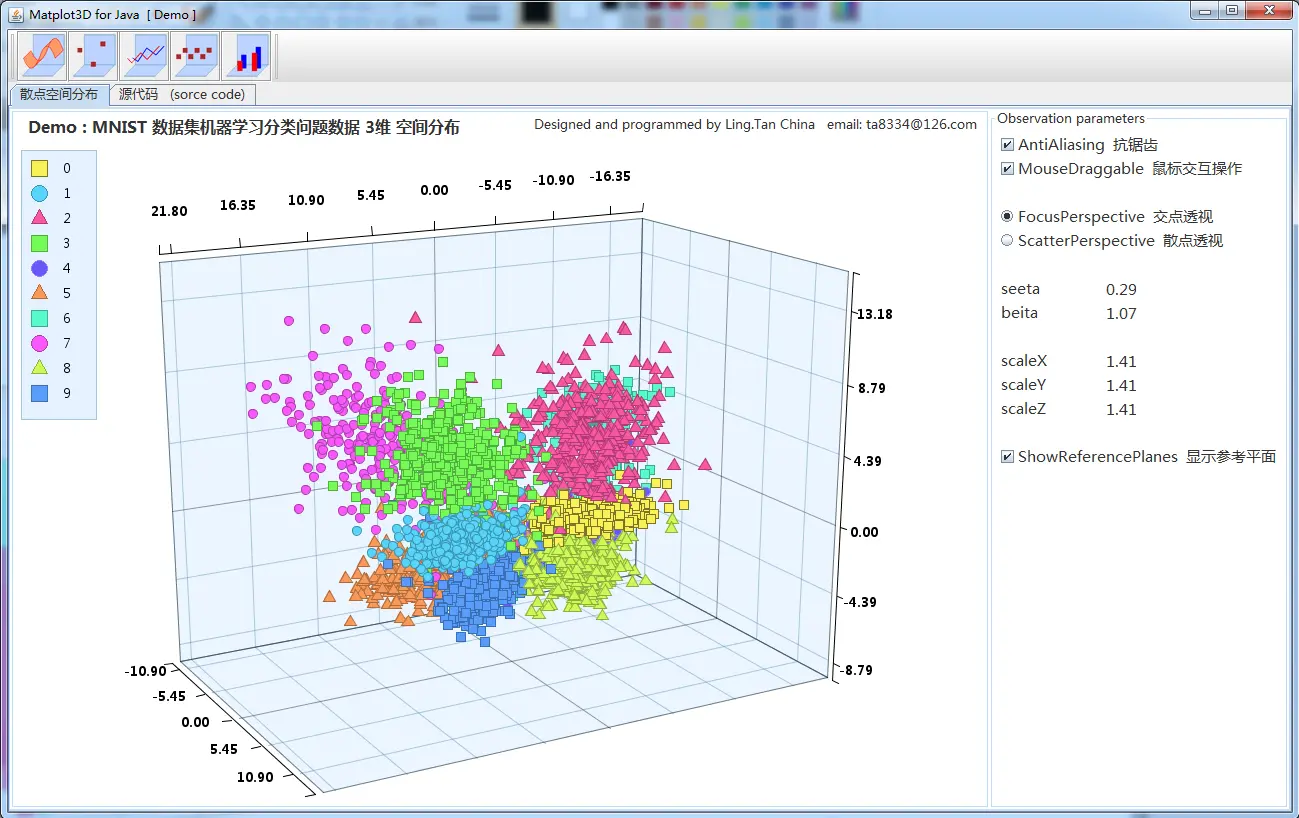Click the pink triangle legend marker for 2
This screenshot has height=818, width=1299.
pyautogui.click(x=40, y=218)
